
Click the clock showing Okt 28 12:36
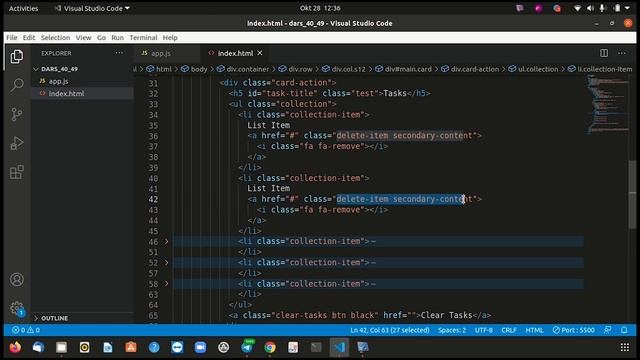coord(320,8)
